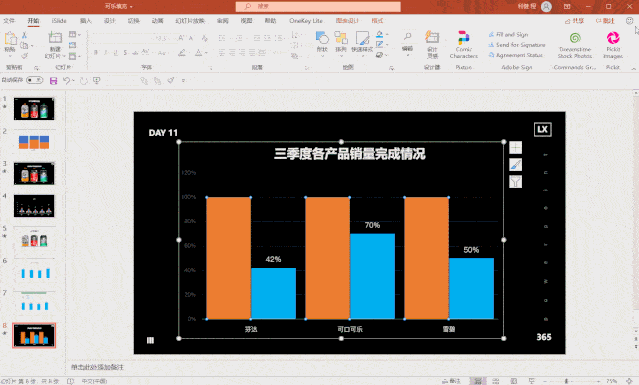Open the Font Color dropdown arrow
The width and height of the screenshot is (639, 385).
206,53
